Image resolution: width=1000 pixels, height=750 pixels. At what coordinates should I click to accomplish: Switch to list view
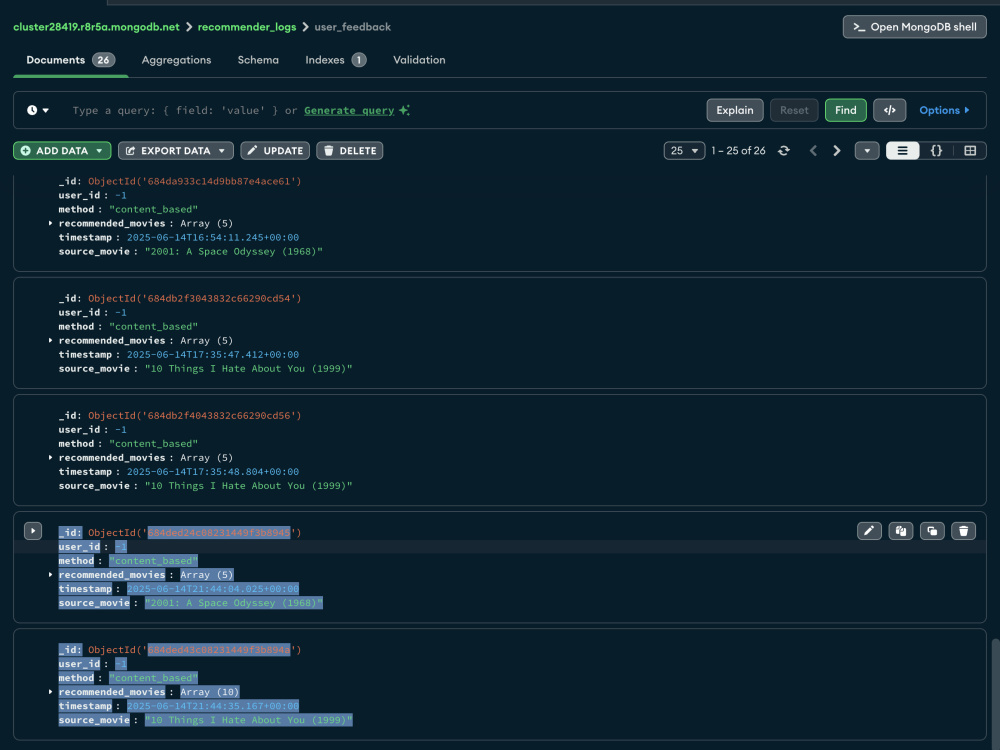pos(902,151)
